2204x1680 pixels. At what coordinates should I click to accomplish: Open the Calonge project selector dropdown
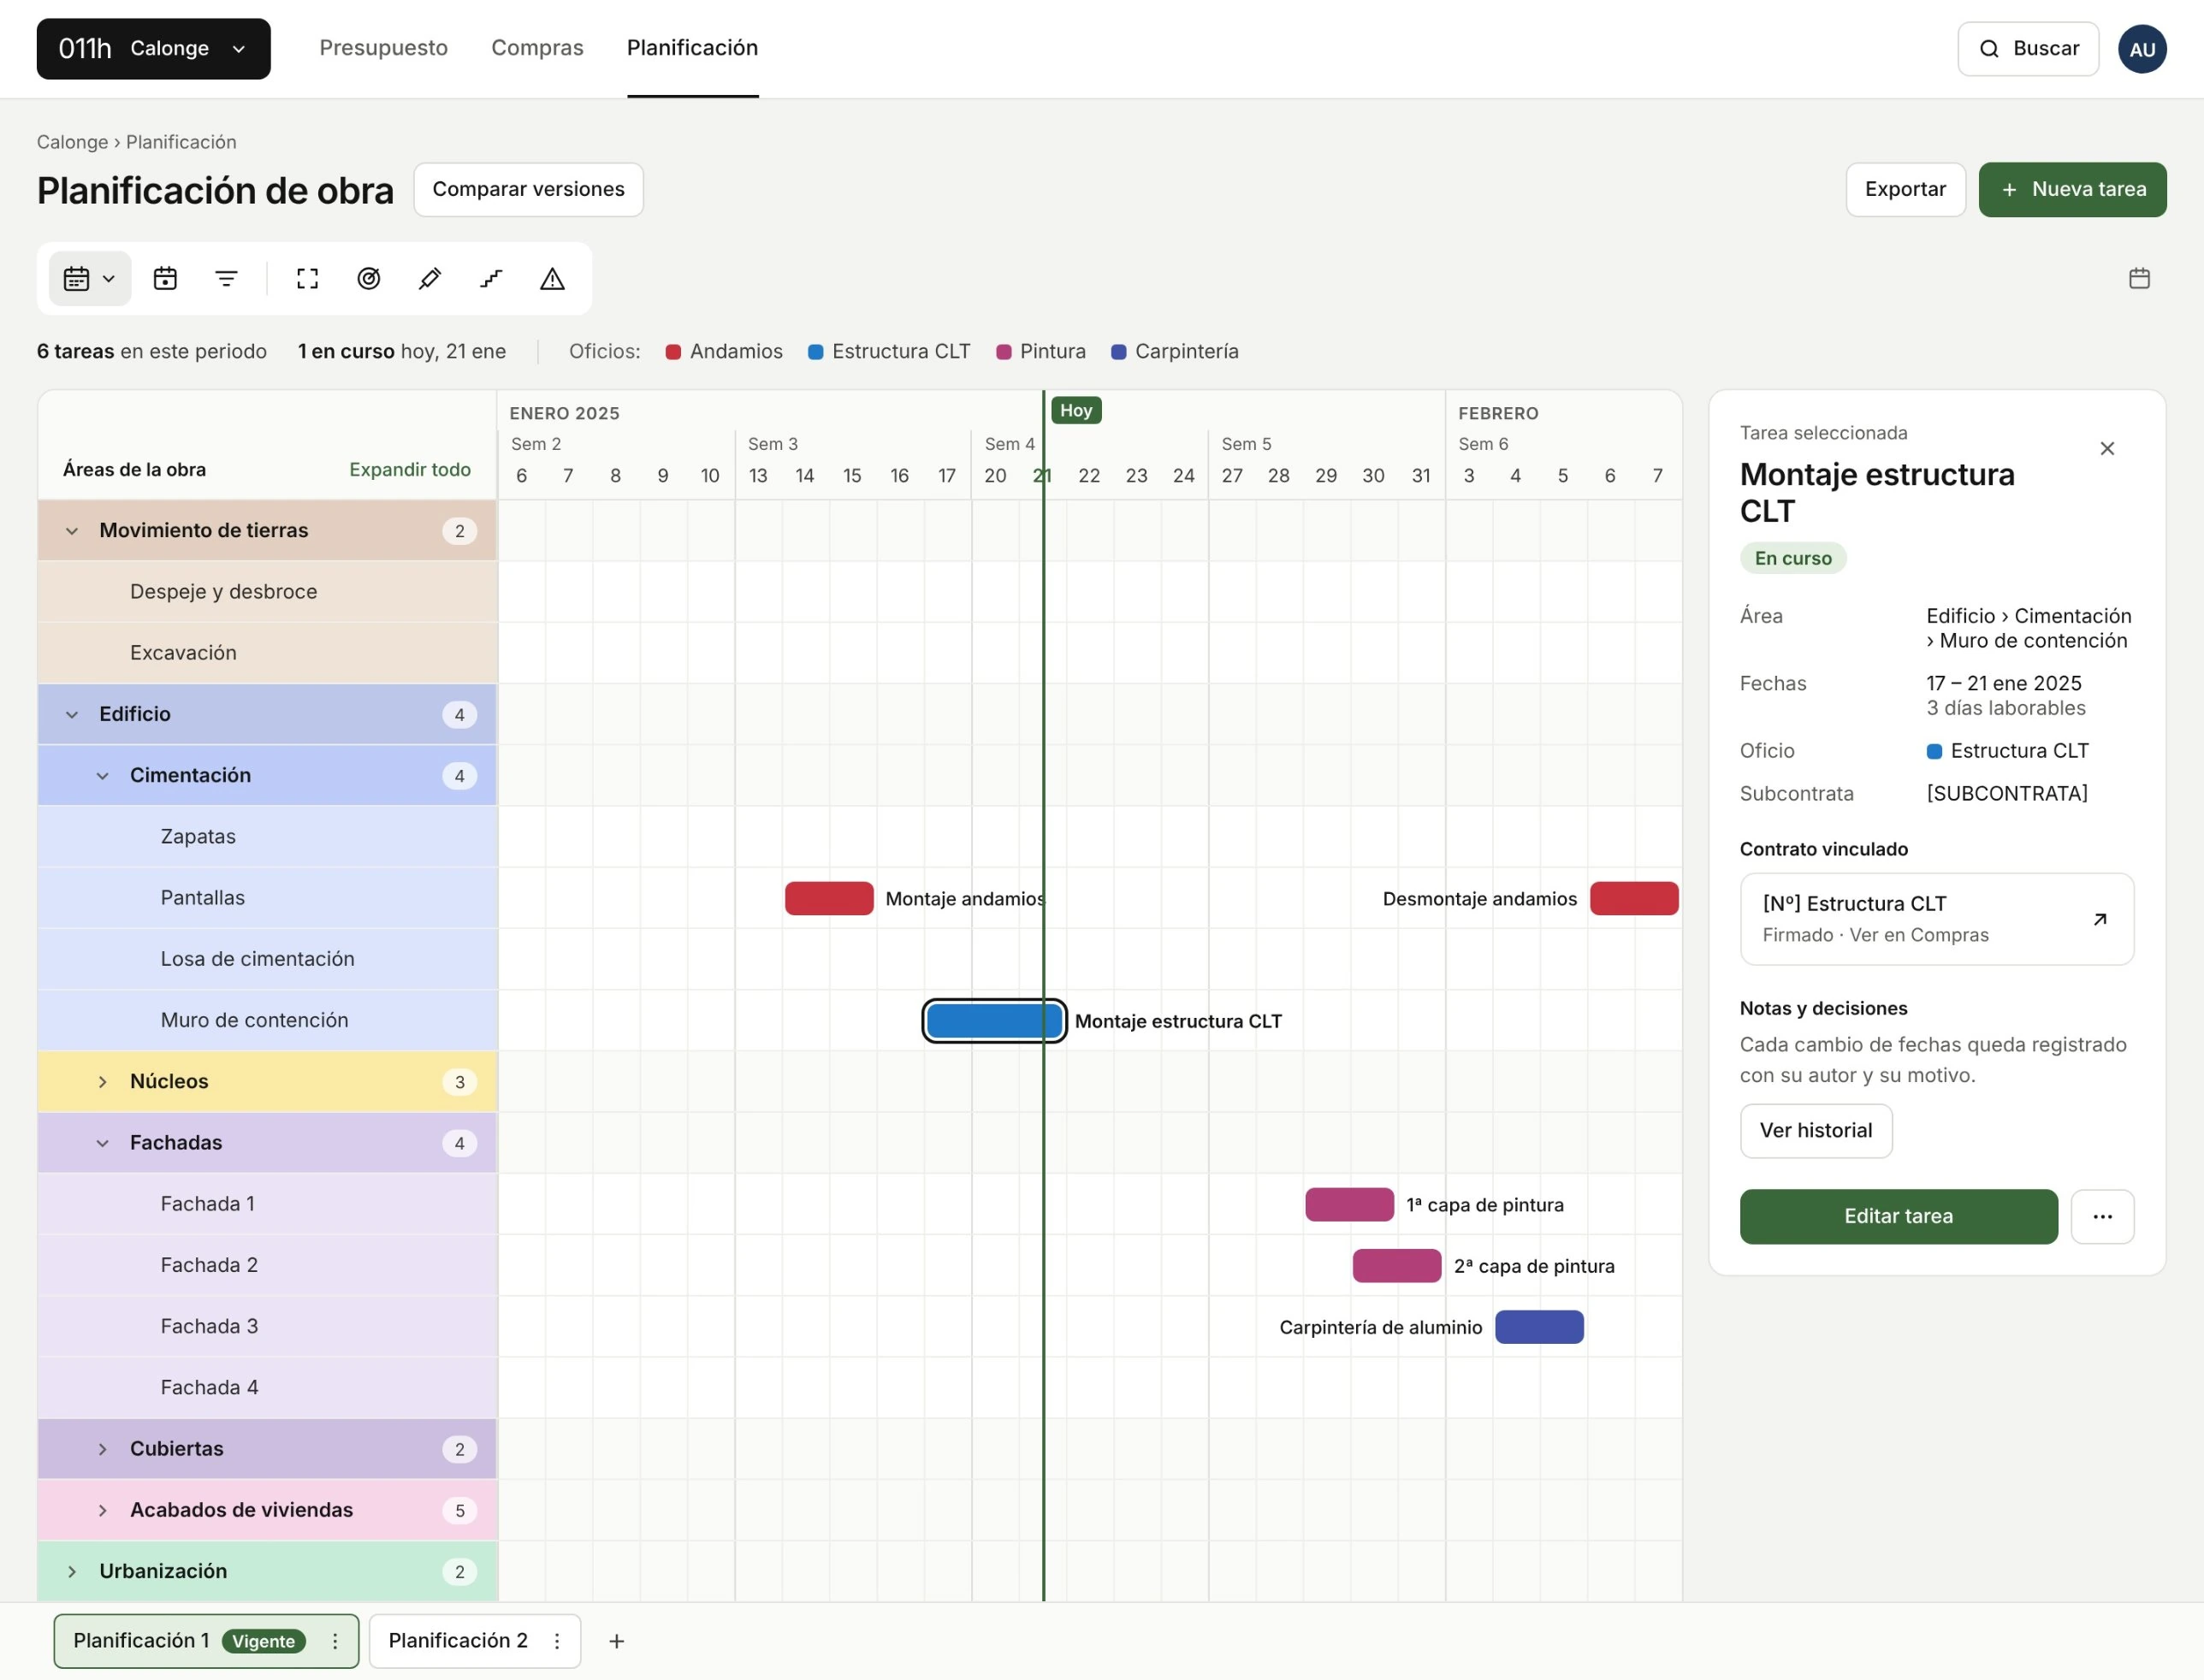click(x=154, y=49)
